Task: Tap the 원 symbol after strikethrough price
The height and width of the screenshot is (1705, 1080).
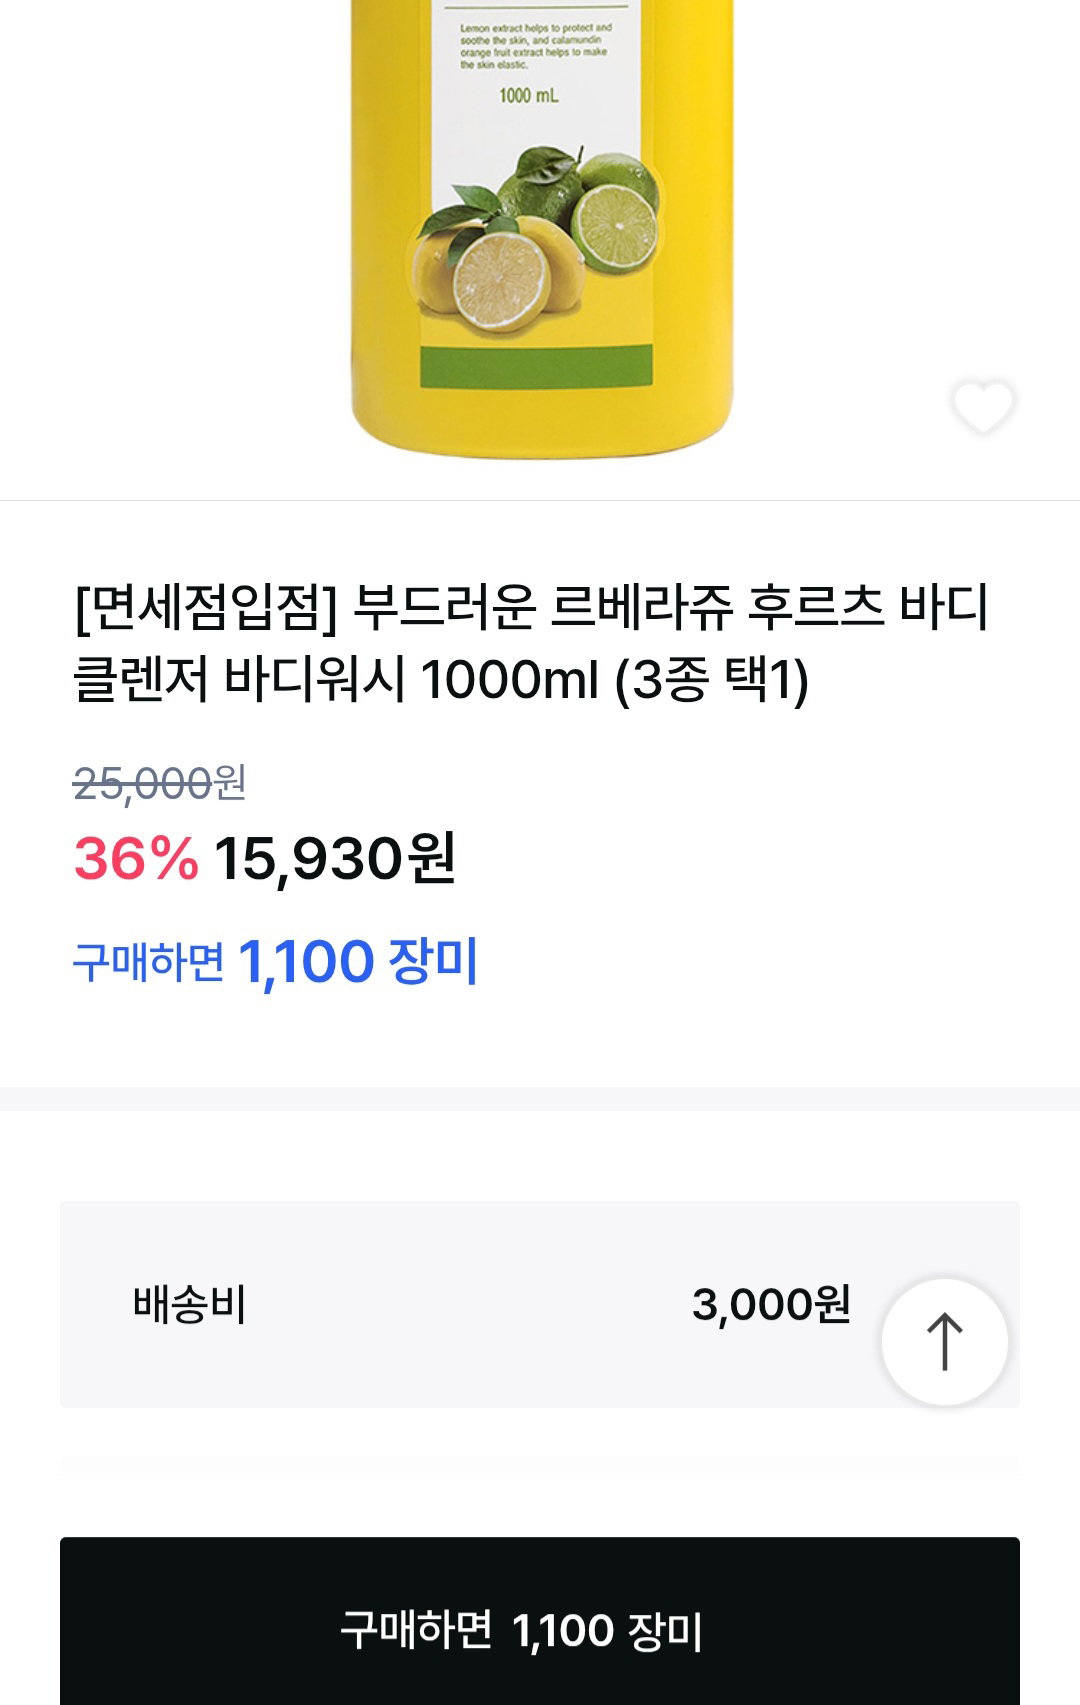Action: point(231,783)
